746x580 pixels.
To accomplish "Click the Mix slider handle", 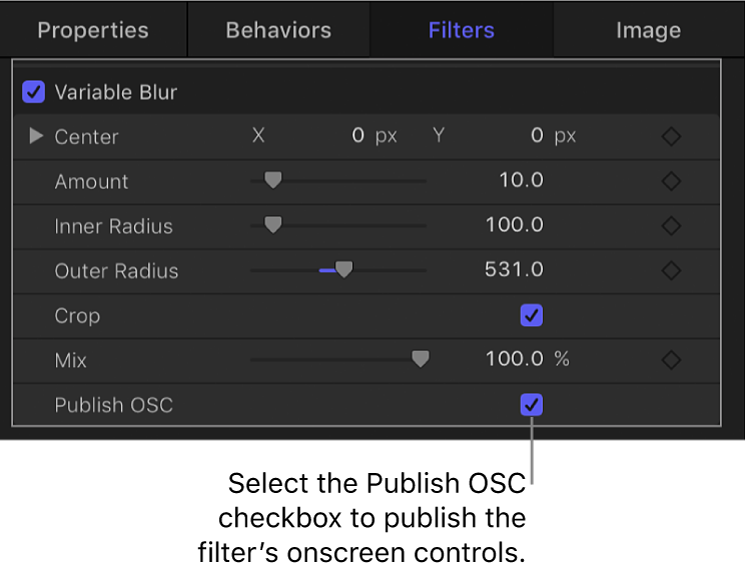I will [x=421, y=359].
